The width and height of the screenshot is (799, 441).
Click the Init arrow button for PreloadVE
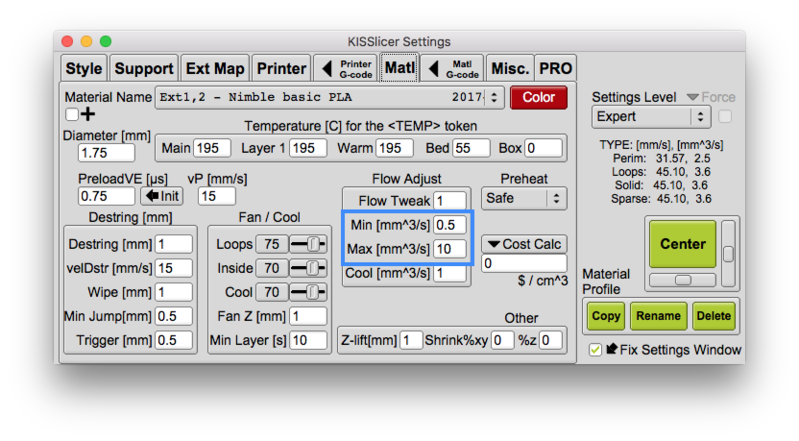(162, 196)
